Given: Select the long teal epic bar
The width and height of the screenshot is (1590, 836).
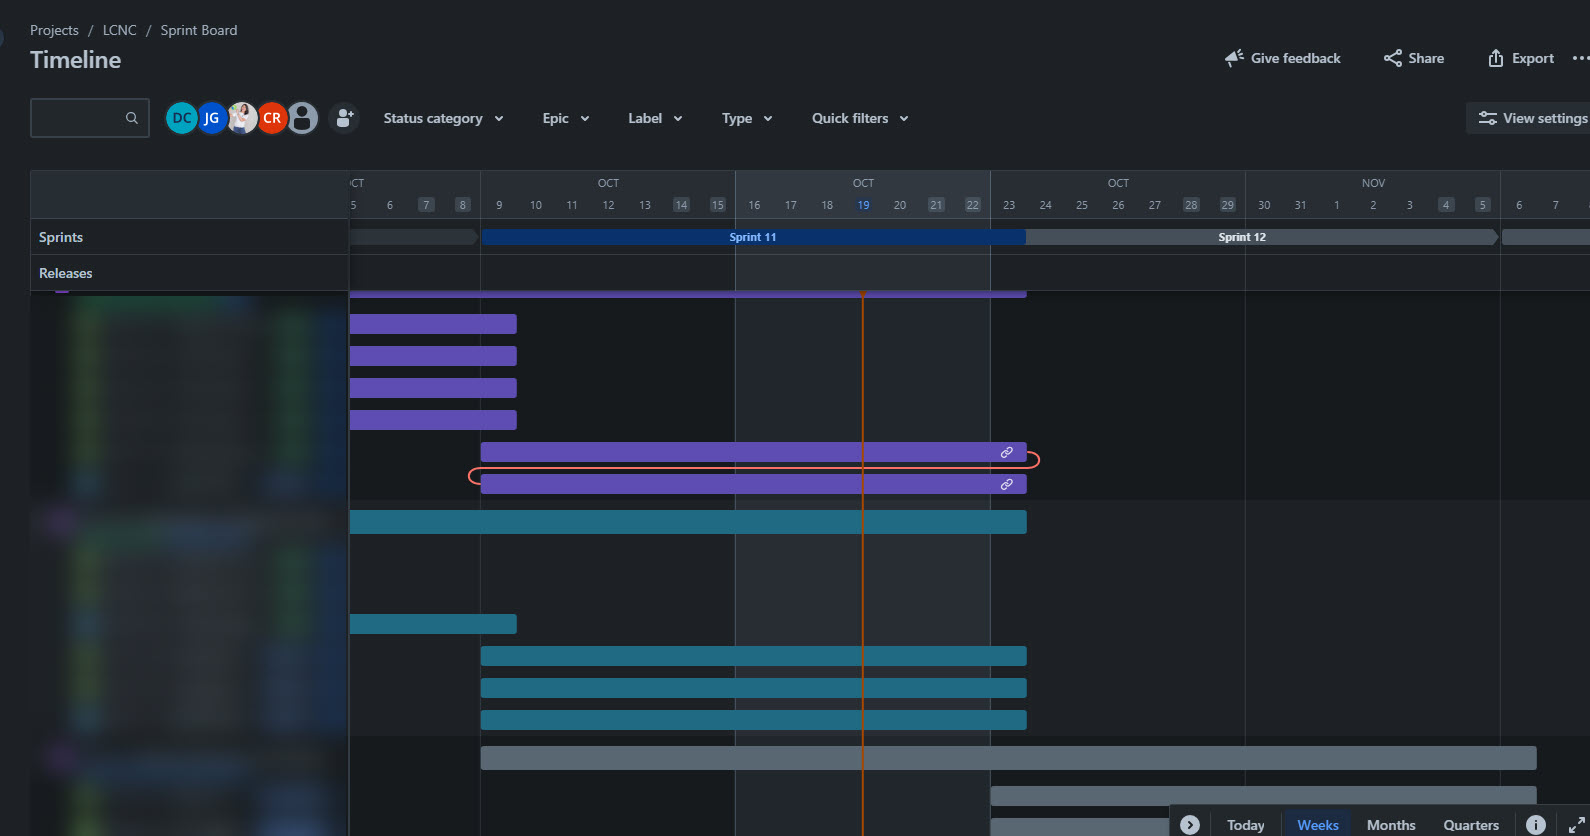Looking at the screenshot, I should click(688, 522).
